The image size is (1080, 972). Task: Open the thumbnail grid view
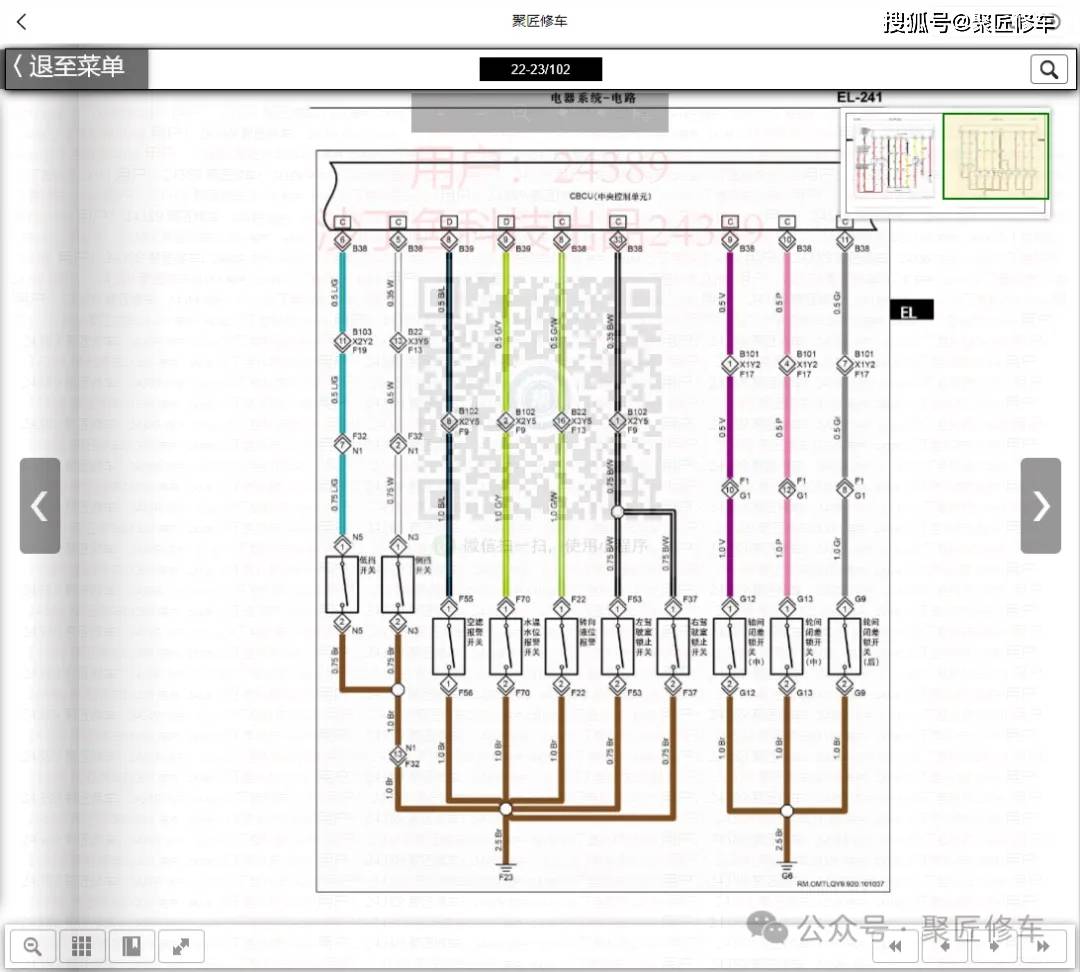point(82,947)
